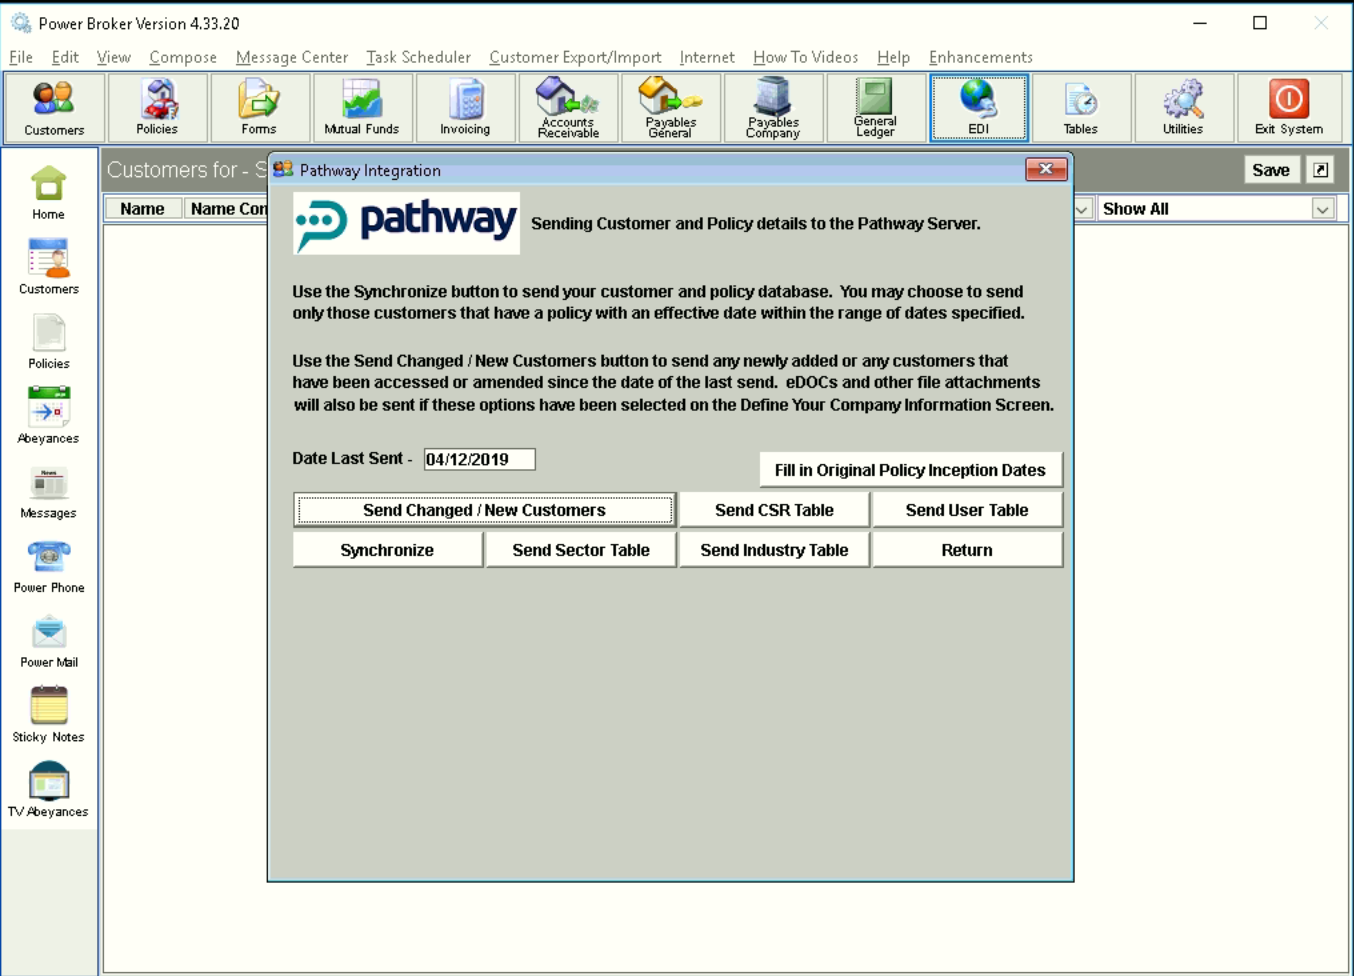Expand the Show All dropdown
The height and width of the screenshot is (976, 1354).
[x=1321, y=209]
